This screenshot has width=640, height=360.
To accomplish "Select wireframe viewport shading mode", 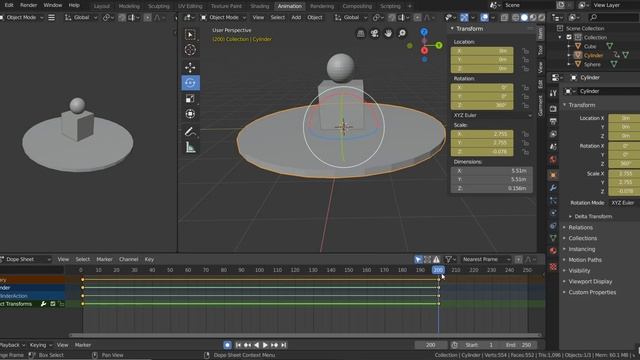I will click(516, 18).
